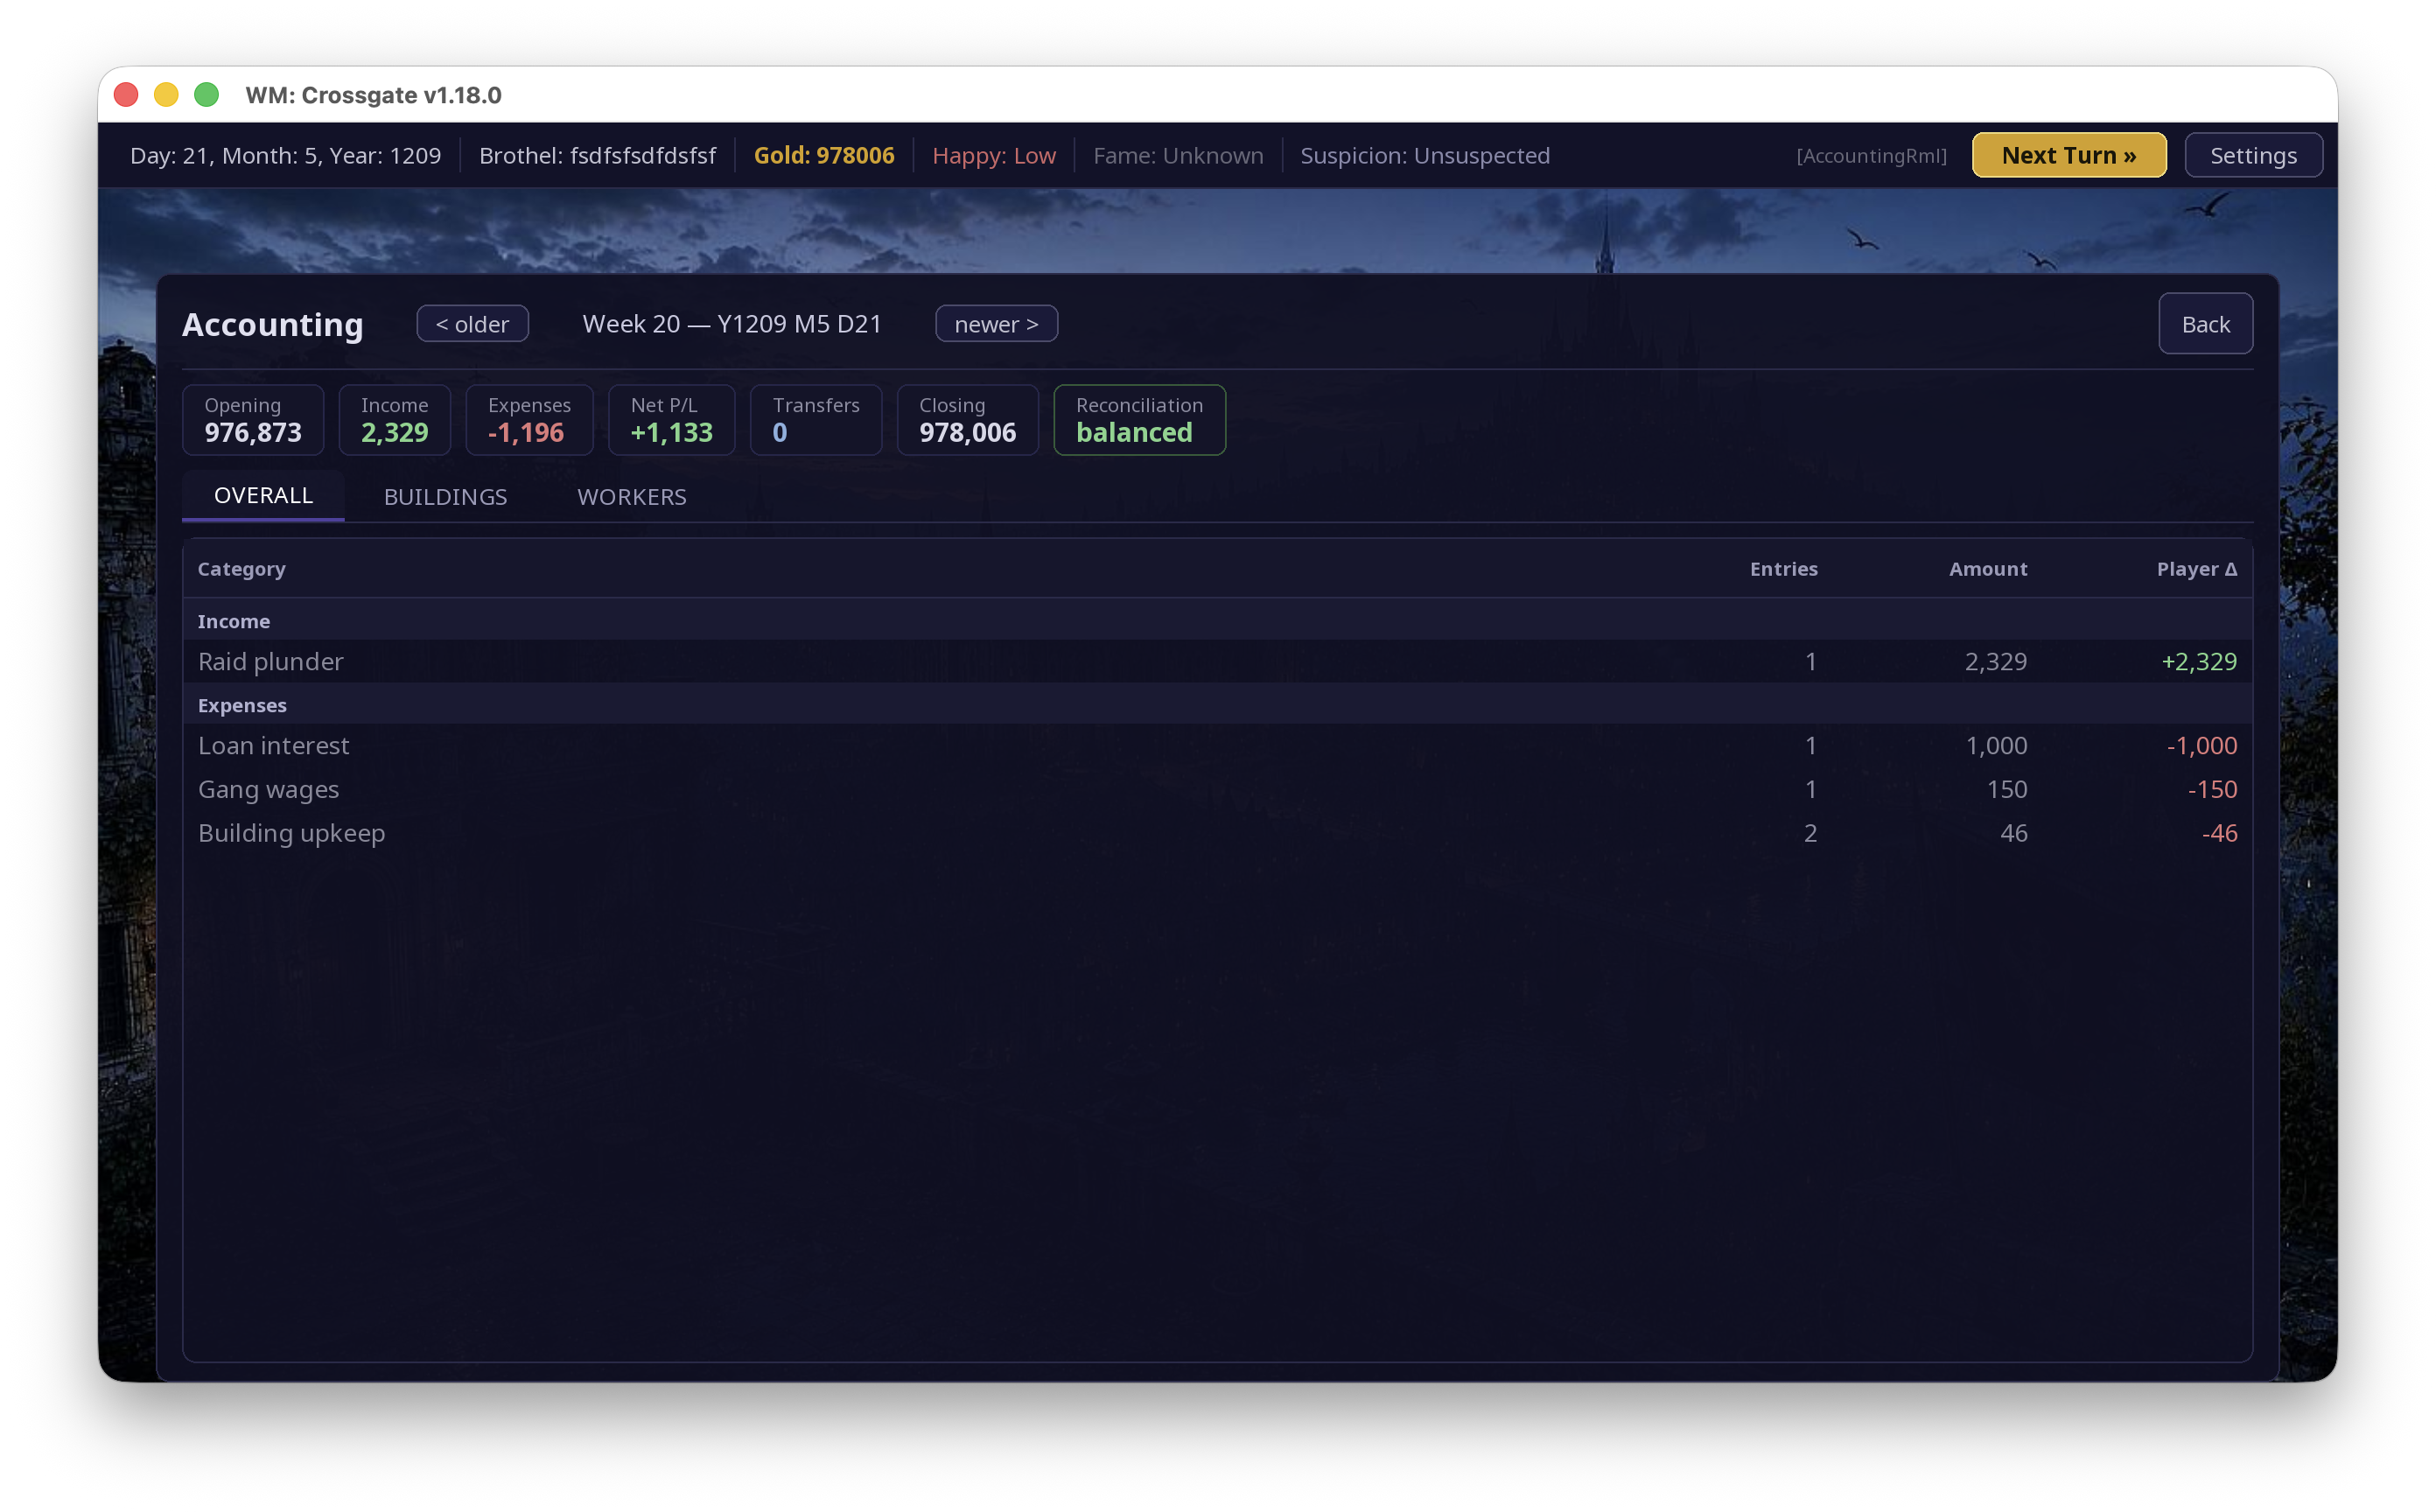Click the 'Gold: 978006' status entry

coord(824,155)
